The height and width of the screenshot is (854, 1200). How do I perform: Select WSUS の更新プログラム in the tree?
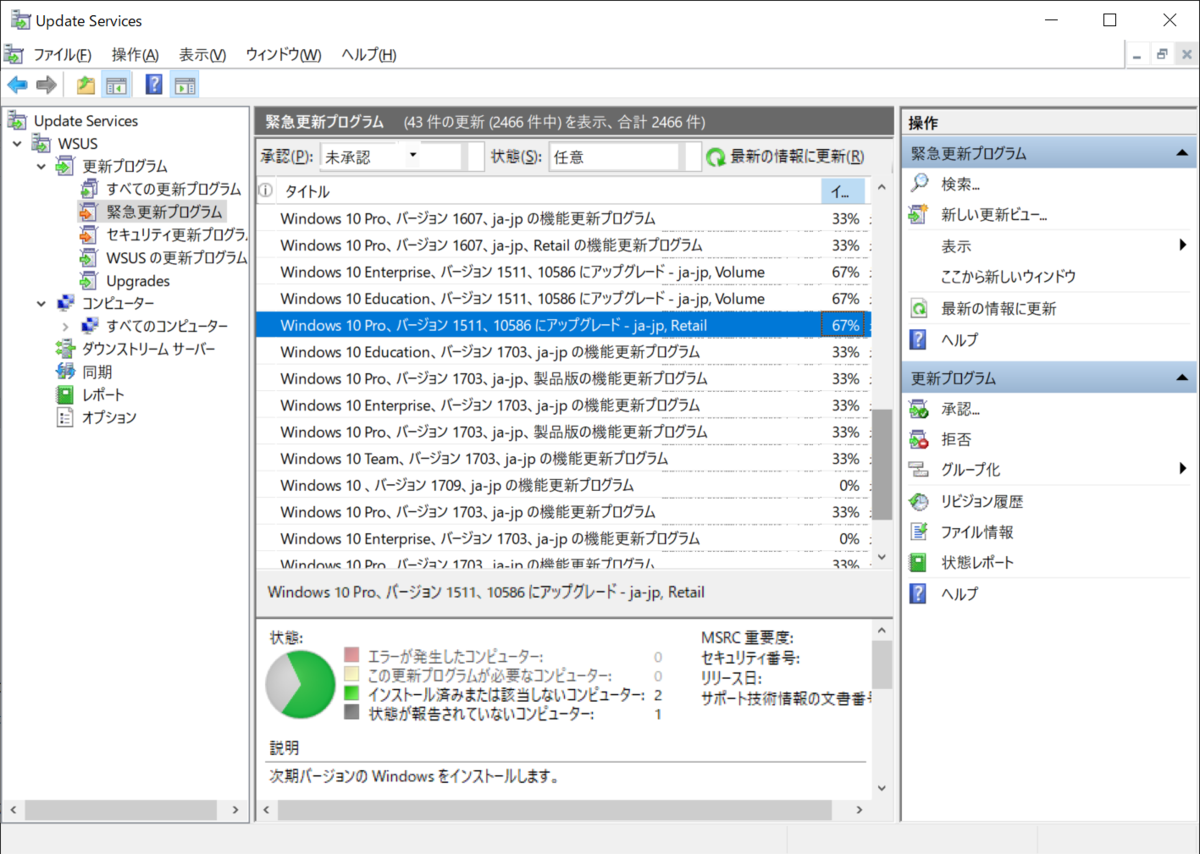click(176, 258)
